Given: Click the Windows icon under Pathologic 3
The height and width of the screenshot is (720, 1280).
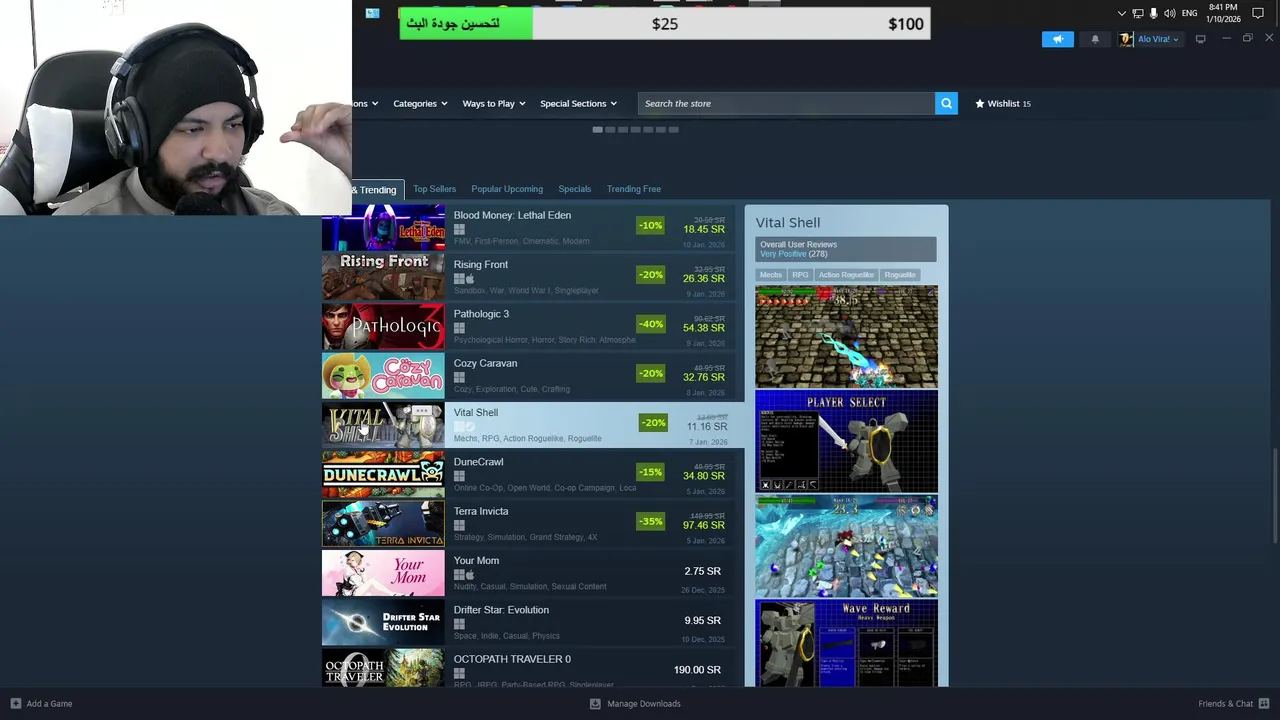Looking at the screenshot, I should 459,328.
